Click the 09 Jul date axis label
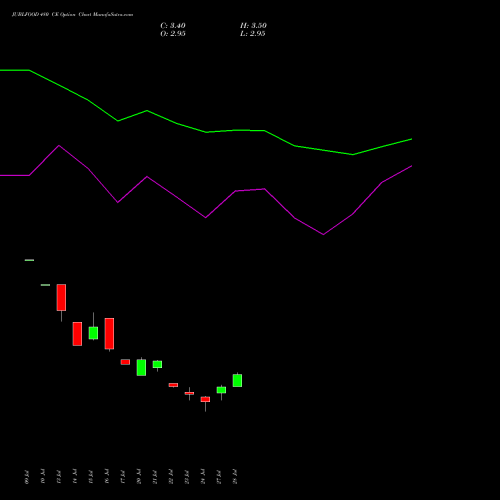500x500 pixels. point(27,477)
